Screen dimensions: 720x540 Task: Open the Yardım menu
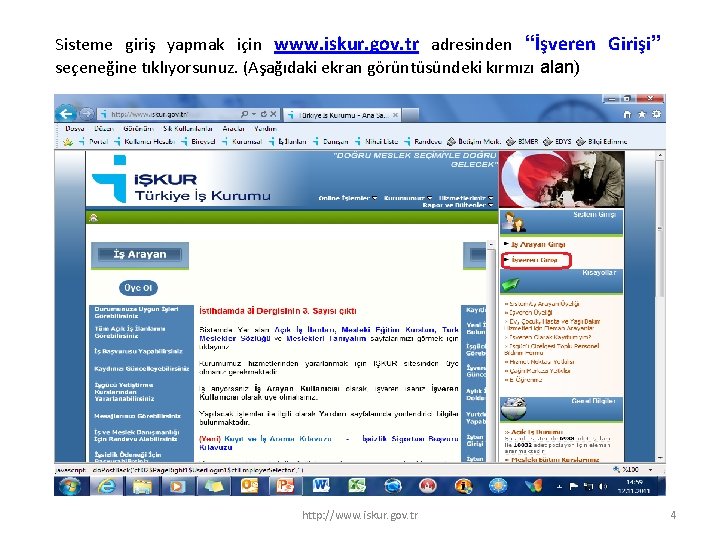[x=265, y=129]
